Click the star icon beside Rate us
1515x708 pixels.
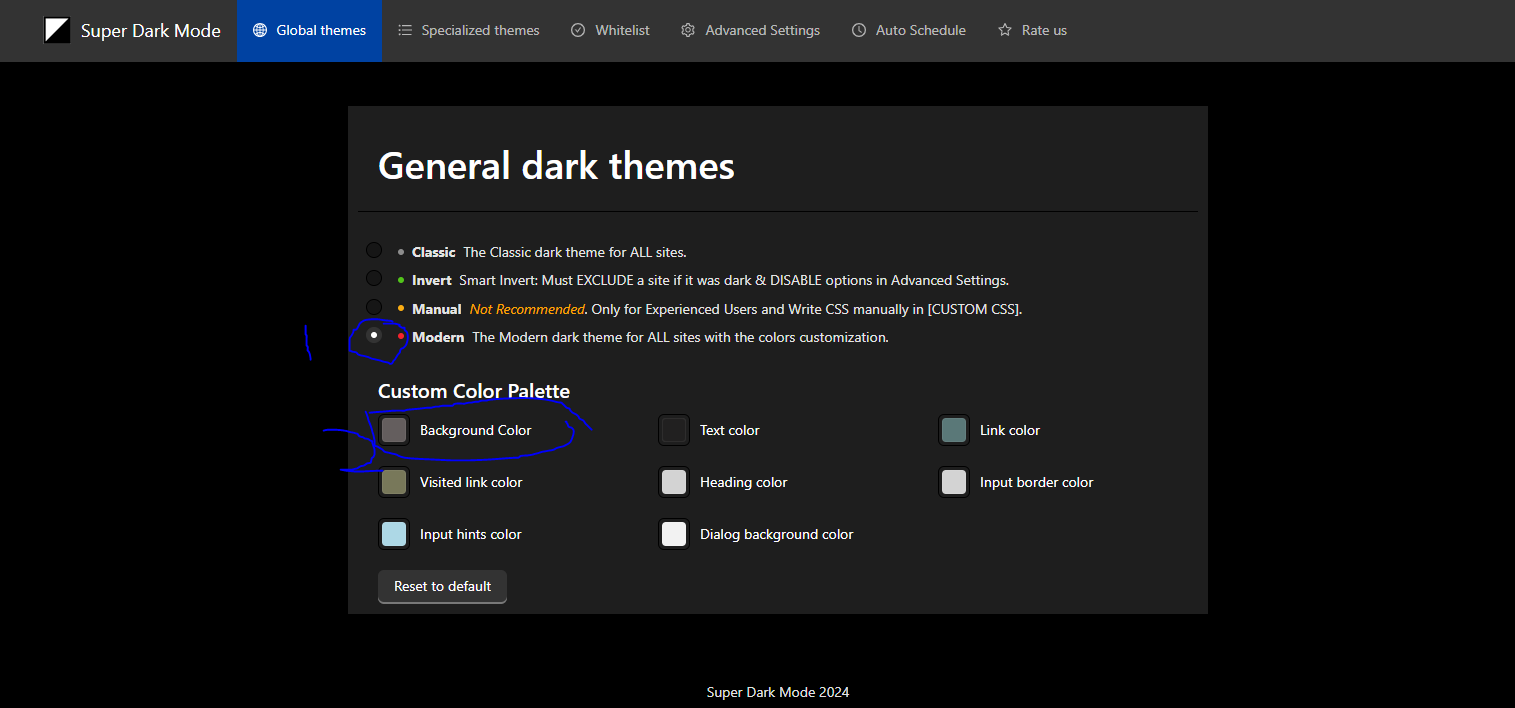pos(1005,30)
